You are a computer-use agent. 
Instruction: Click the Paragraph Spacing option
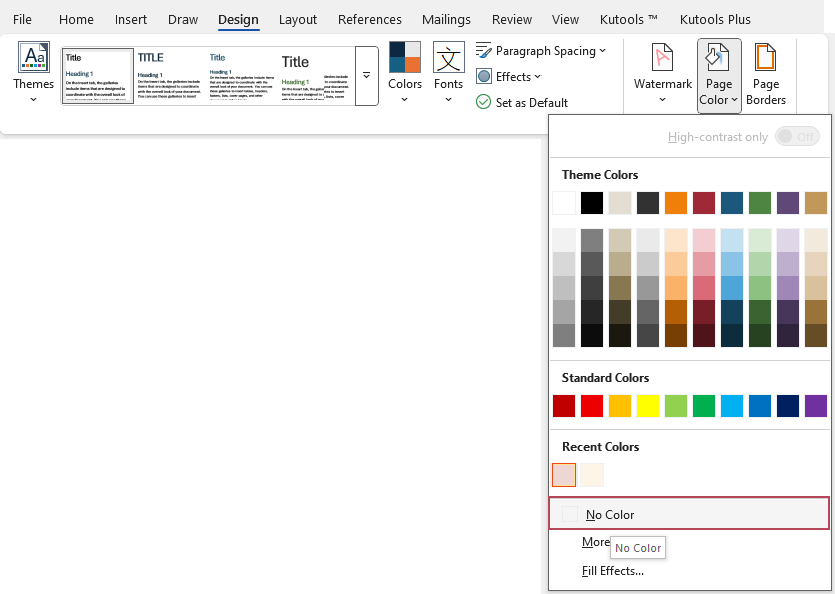click(541, 50)
